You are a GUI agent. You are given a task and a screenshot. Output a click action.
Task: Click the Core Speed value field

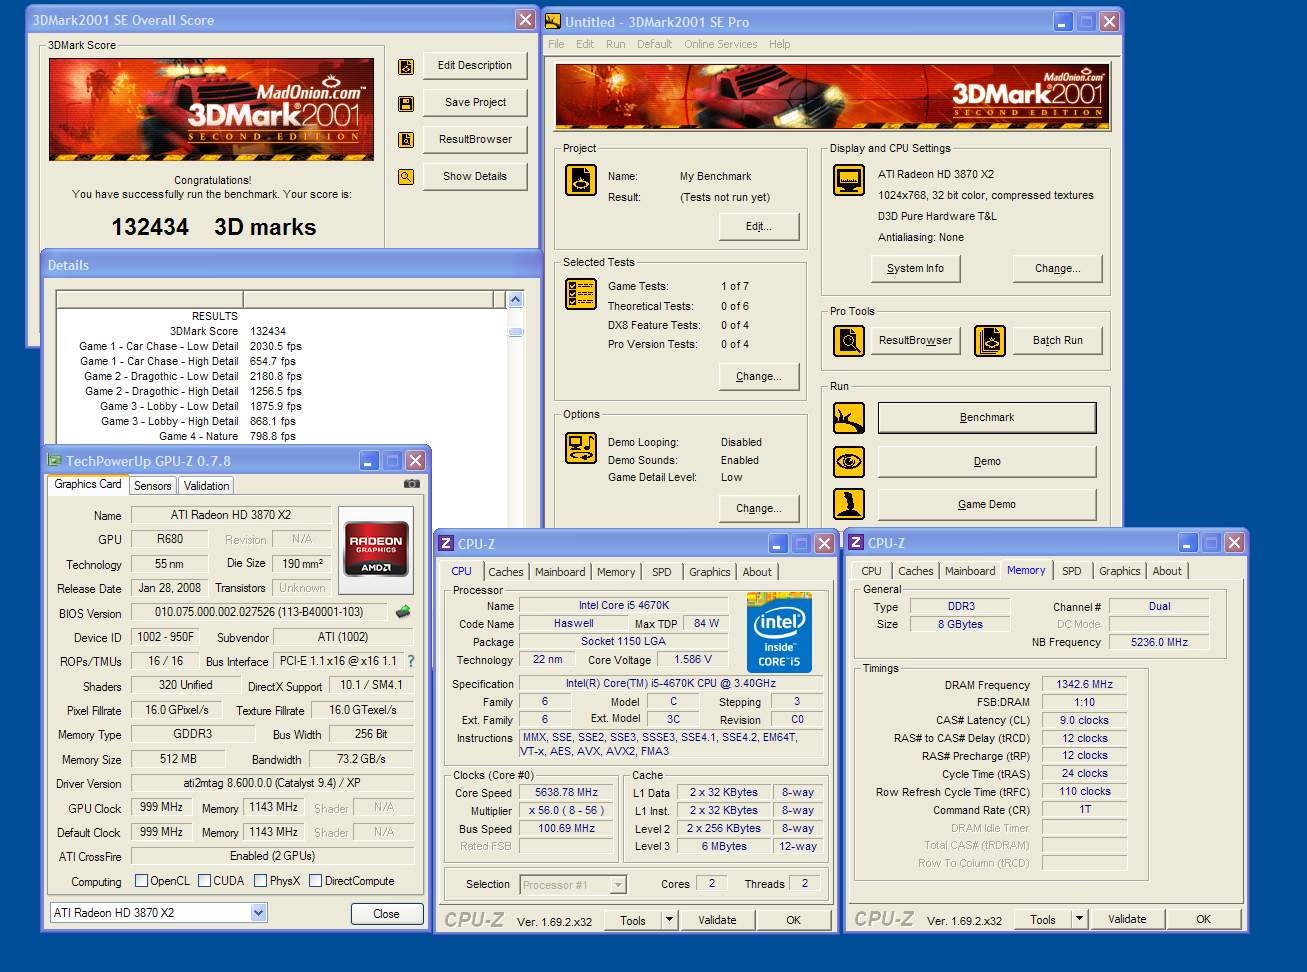coord(567,792)
